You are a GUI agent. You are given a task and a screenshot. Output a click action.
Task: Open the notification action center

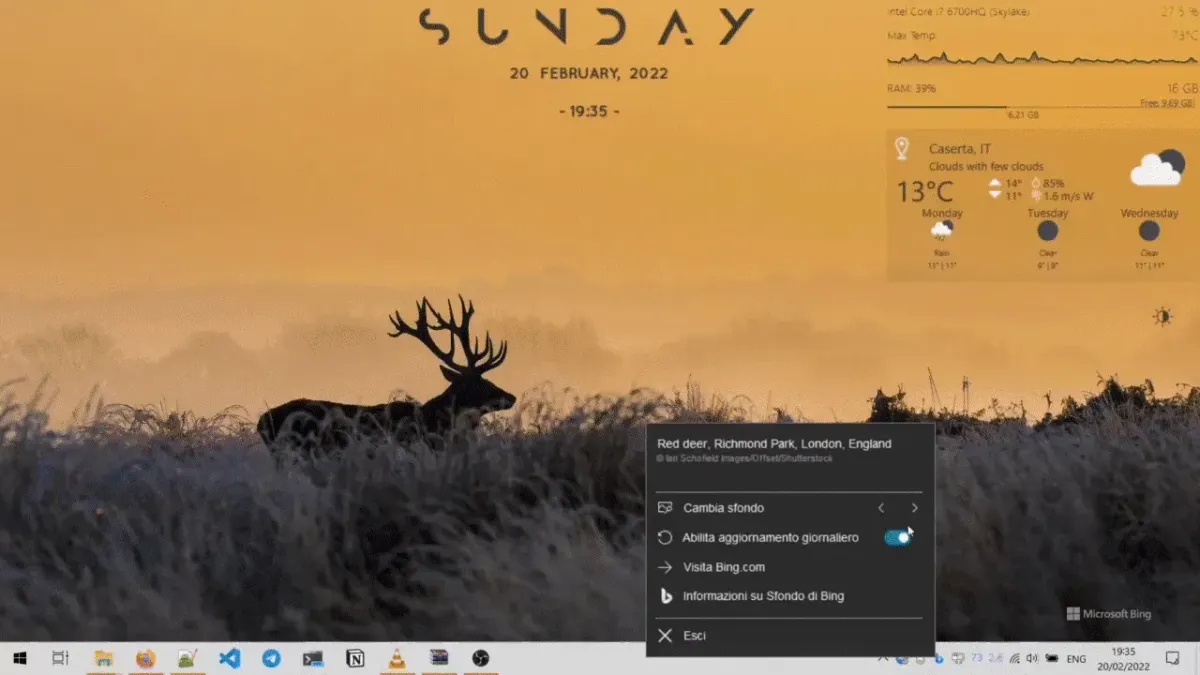pyautogui.click(x=1172, y=658)
